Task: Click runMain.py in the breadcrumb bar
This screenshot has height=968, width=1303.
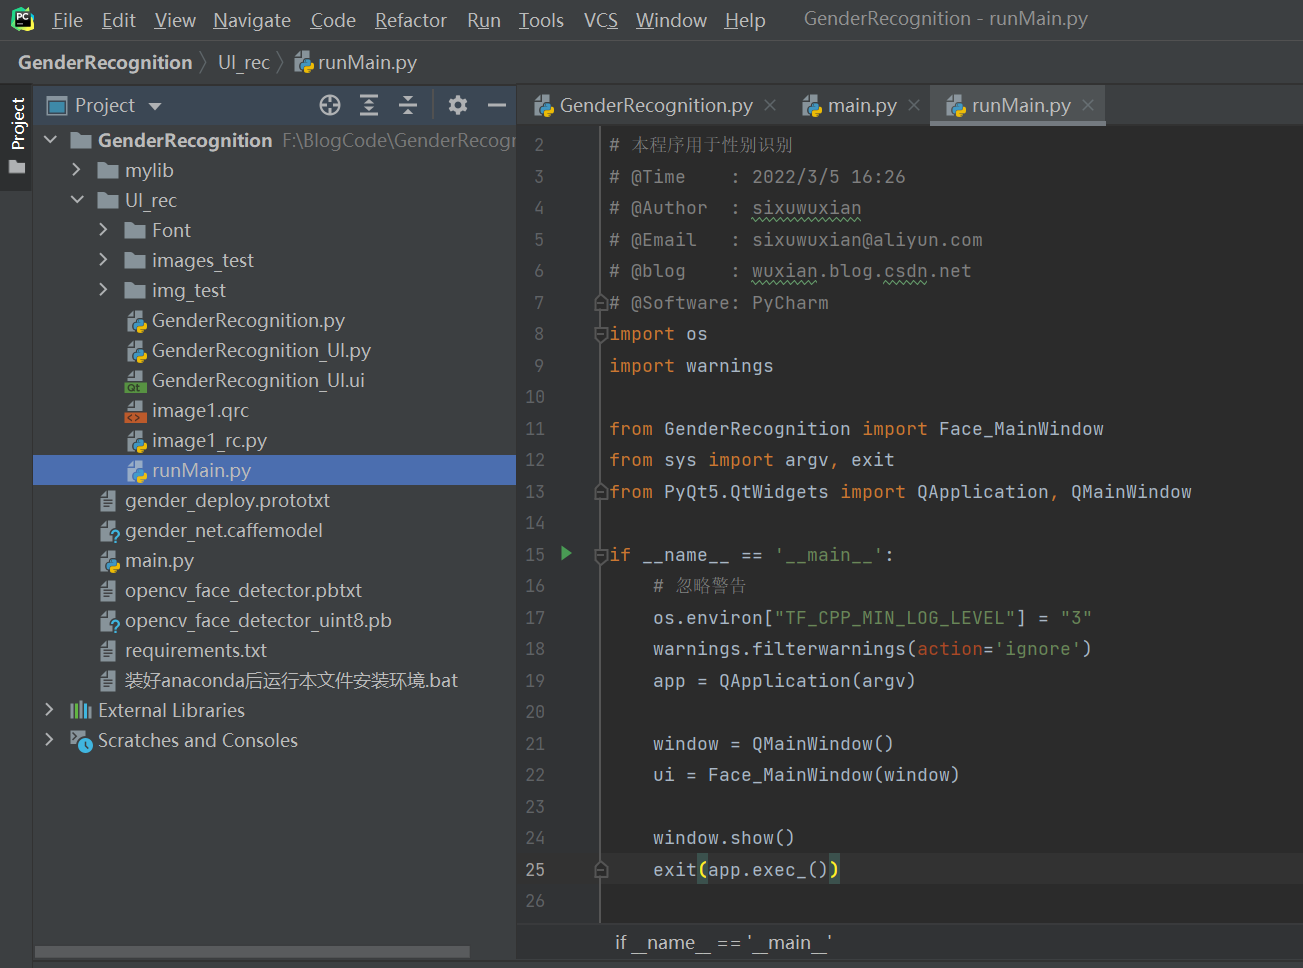Action: click(356, 62)
